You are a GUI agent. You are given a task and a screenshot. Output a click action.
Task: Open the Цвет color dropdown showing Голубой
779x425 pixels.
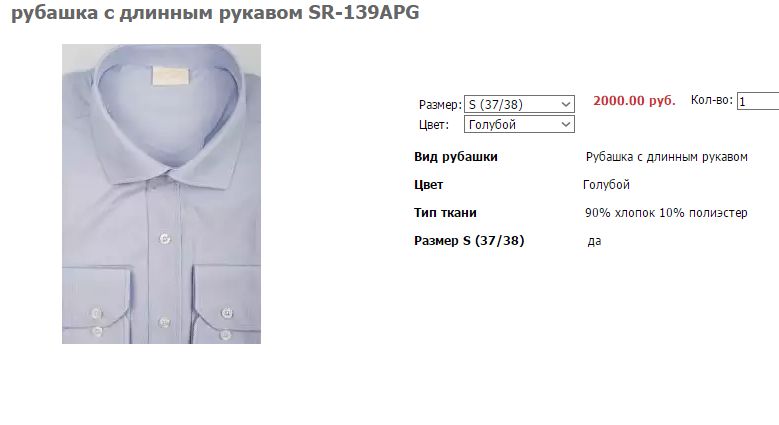pyautogui.click(x=519, y=124)
